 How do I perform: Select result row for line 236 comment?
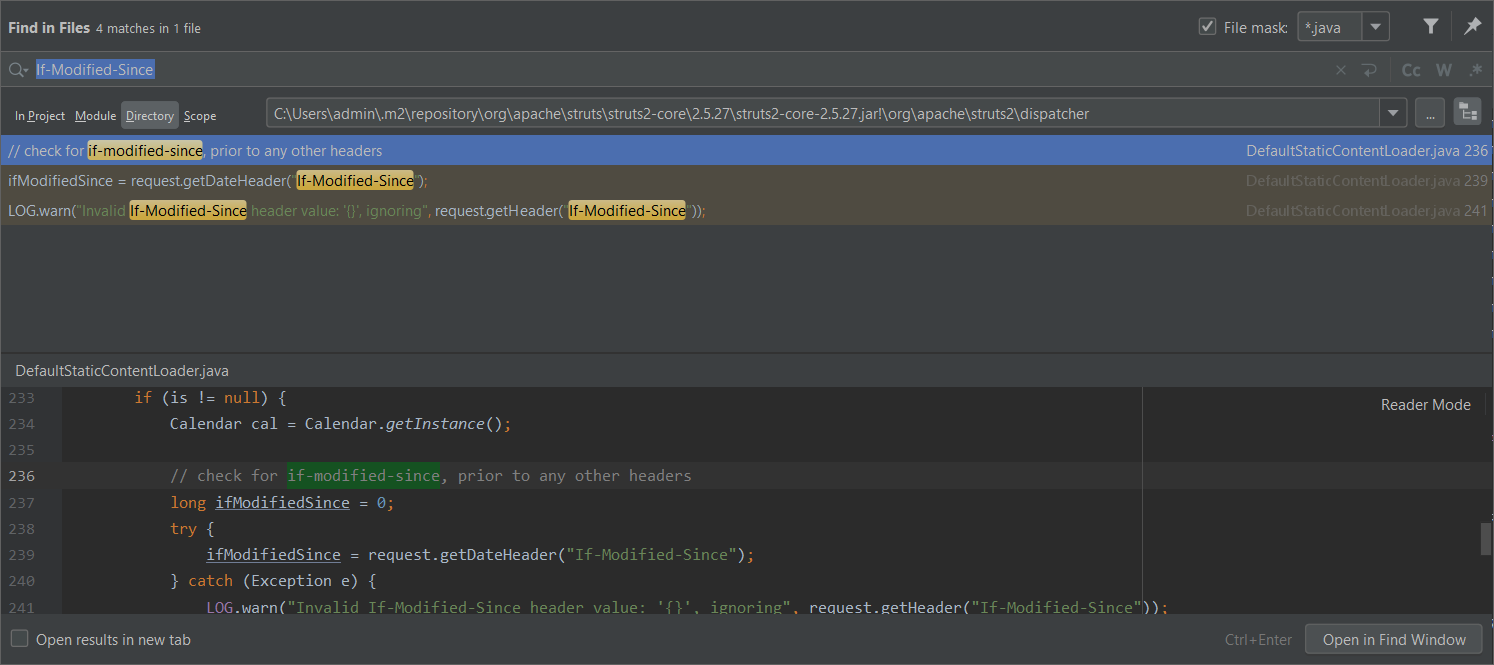746,151
